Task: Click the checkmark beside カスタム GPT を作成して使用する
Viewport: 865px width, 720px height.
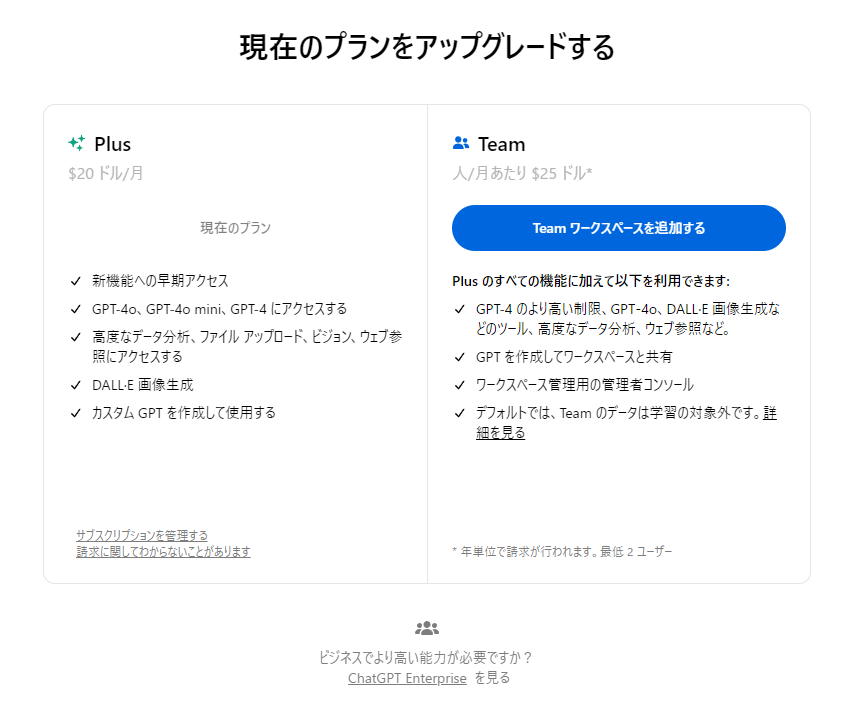Action: [76, 413]
